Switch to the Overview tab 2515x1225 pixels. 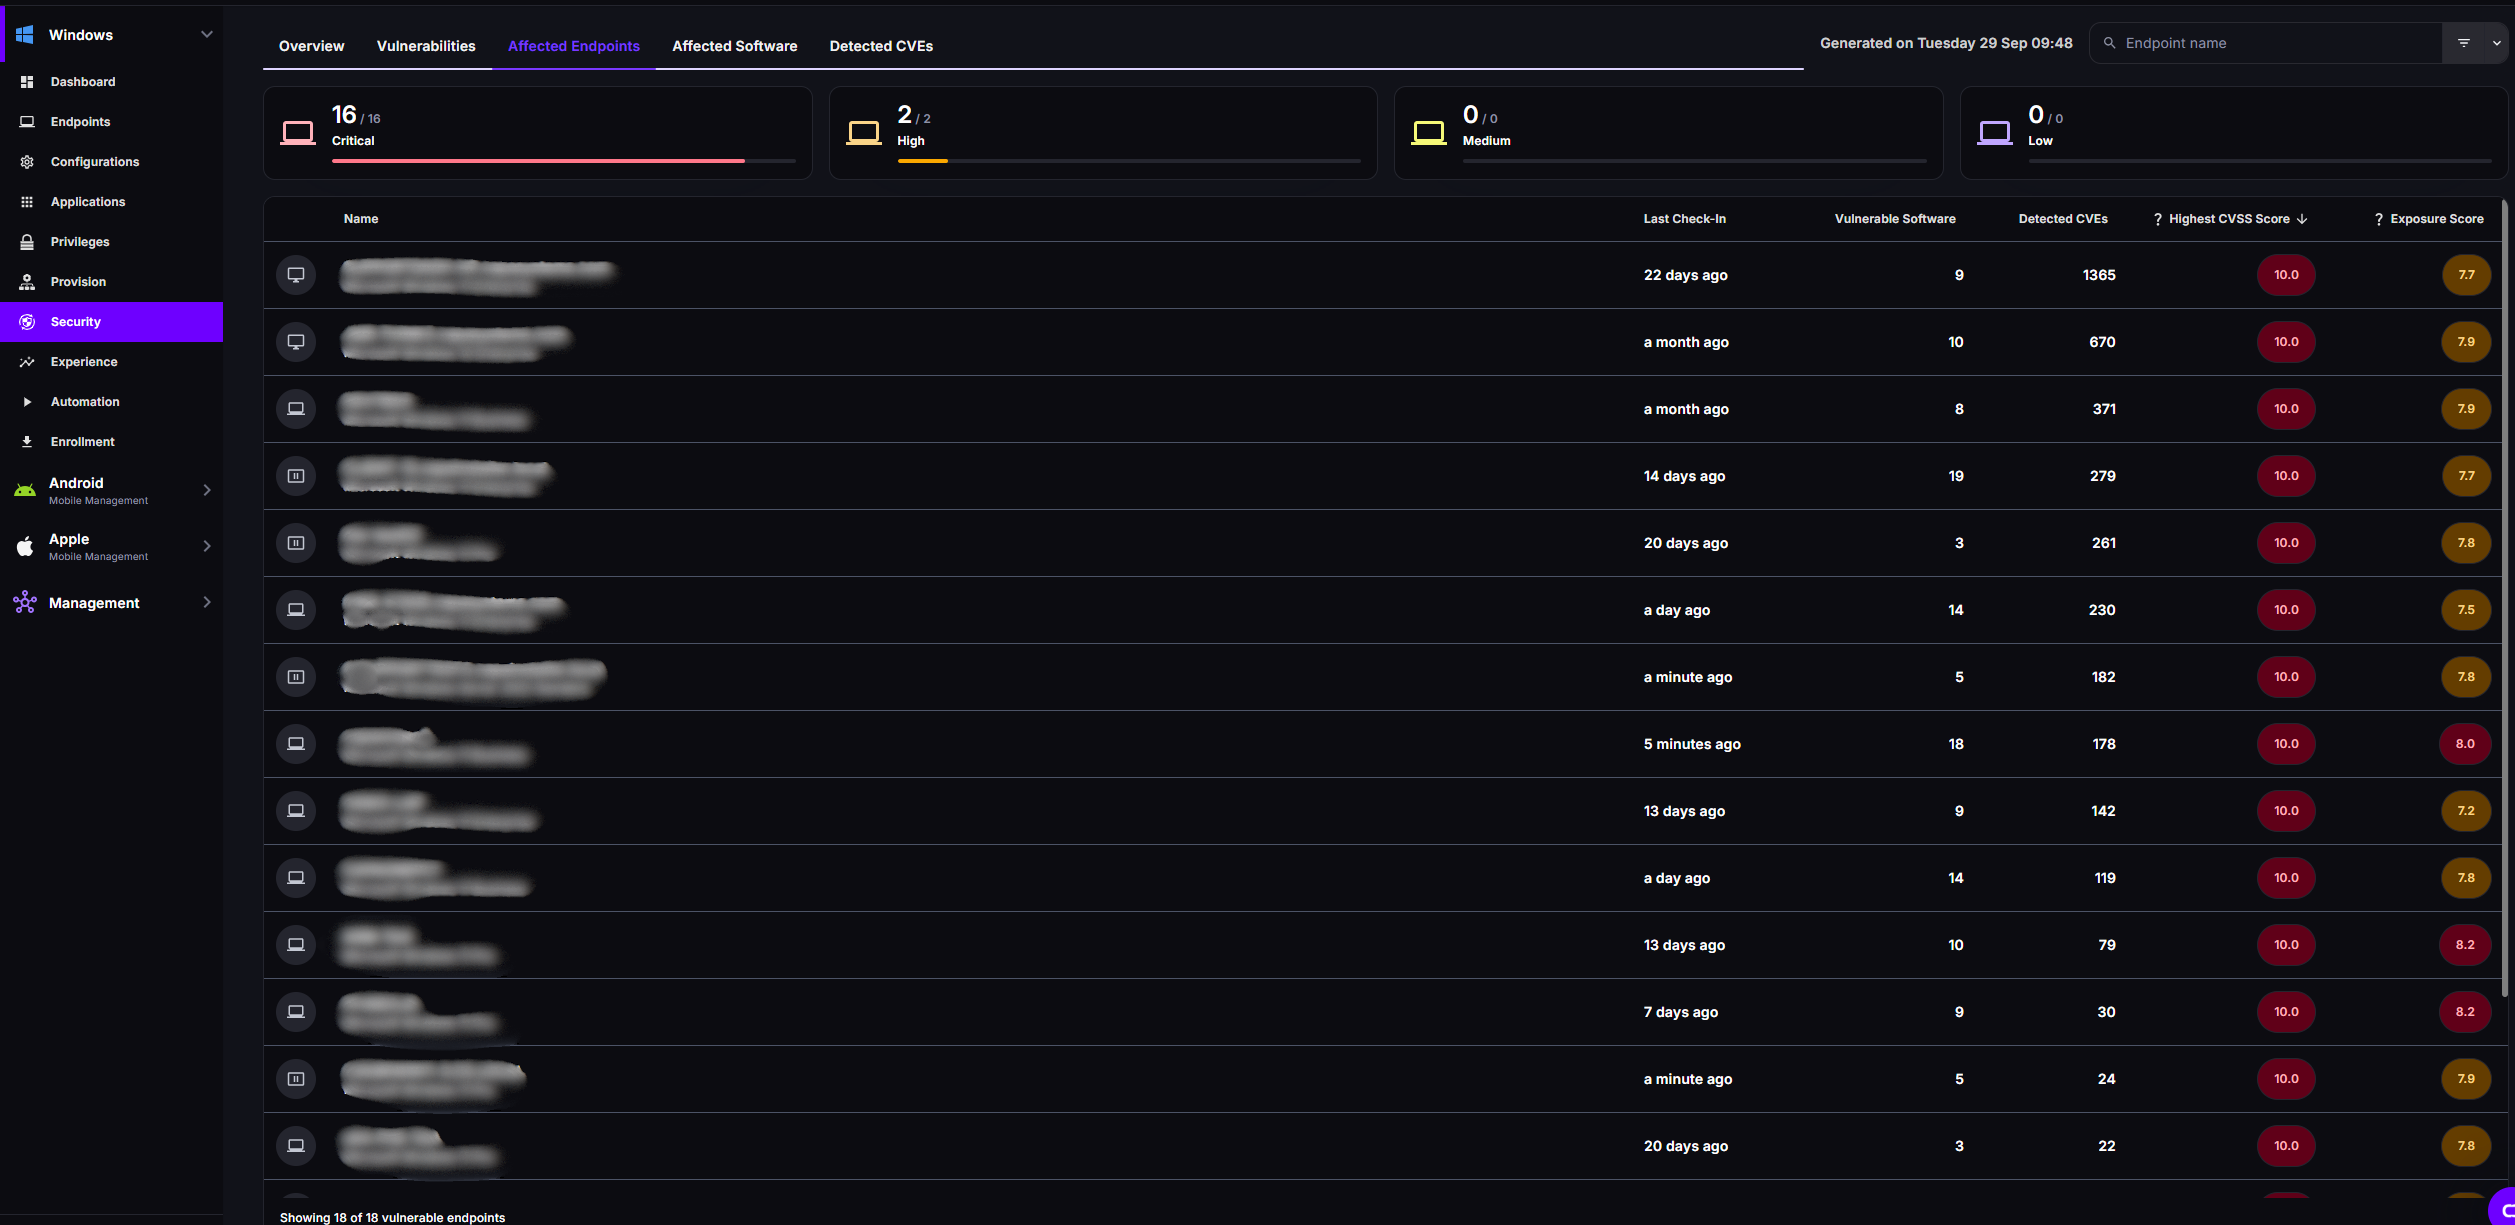[x=311, y=46]
